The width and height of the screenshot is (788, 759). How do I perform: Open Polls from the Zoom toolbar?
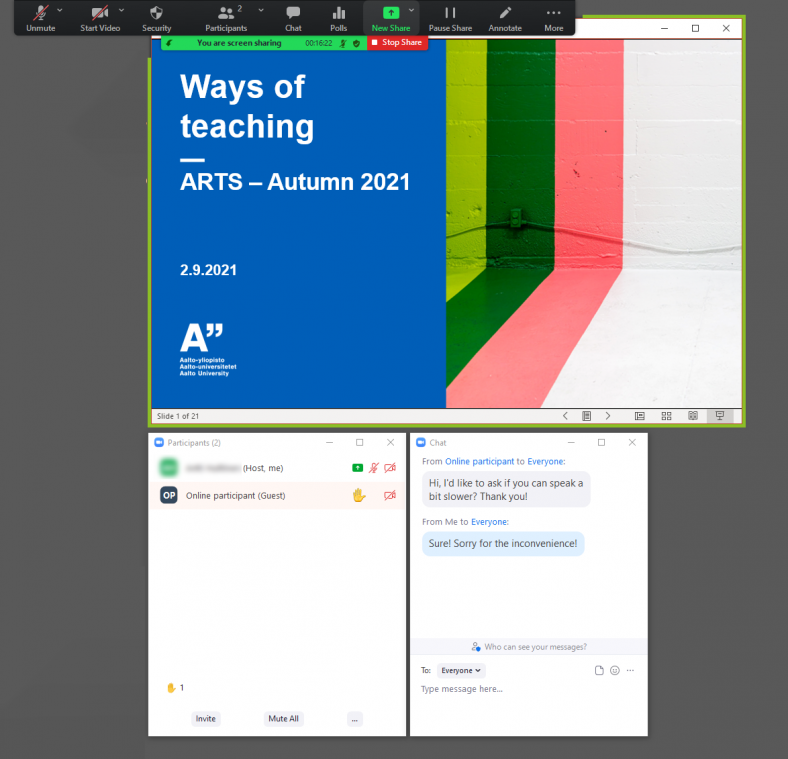coord(338,17)
